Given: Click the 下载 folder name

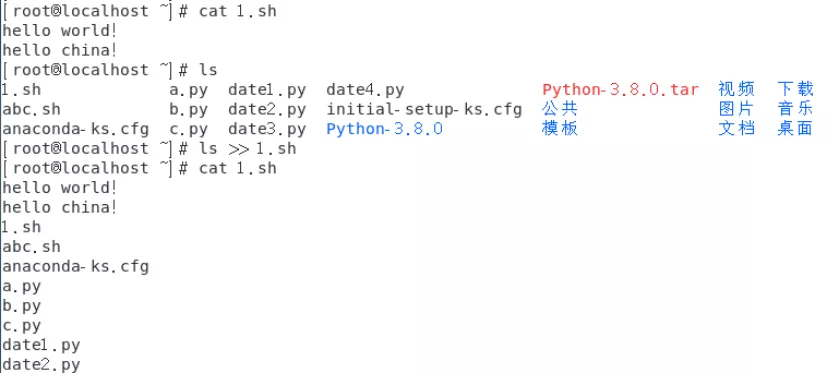Looking at the screenshot, I should [x=795, y=90].
